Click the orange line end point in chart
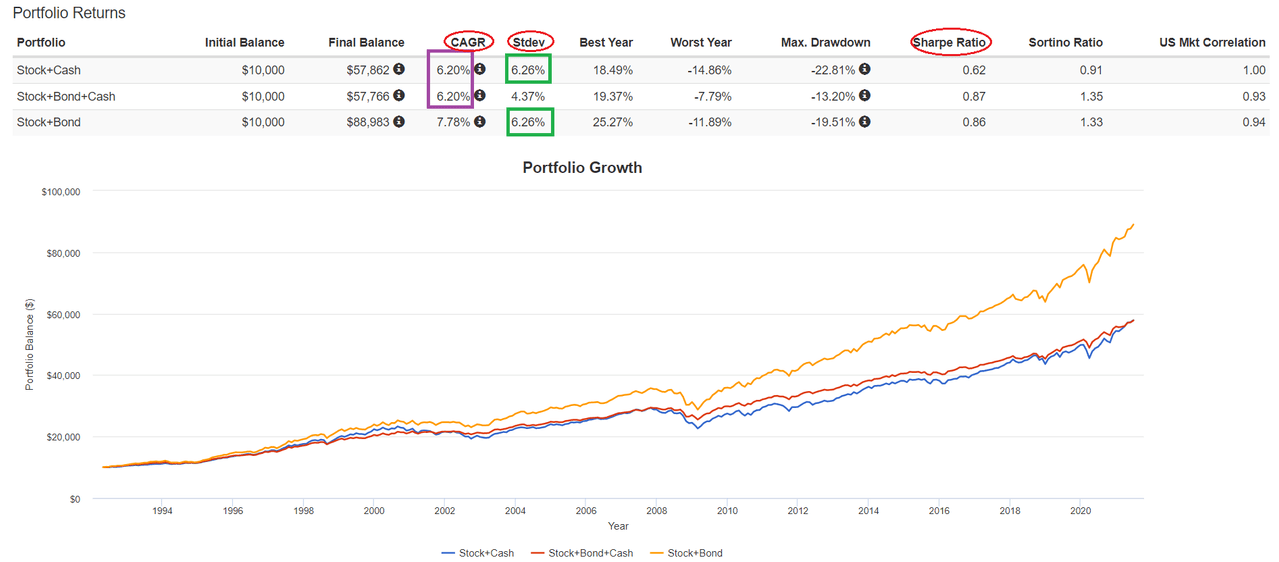Viewport: 1279px width, 562px height. click(x=1134, y=225)
